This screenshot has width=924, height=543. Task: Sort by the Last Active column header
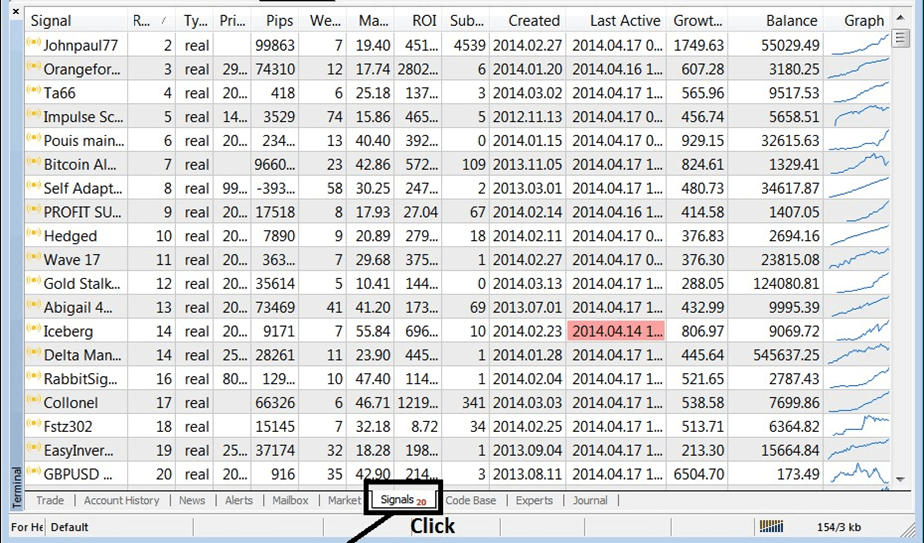click(x=616, y=21)
